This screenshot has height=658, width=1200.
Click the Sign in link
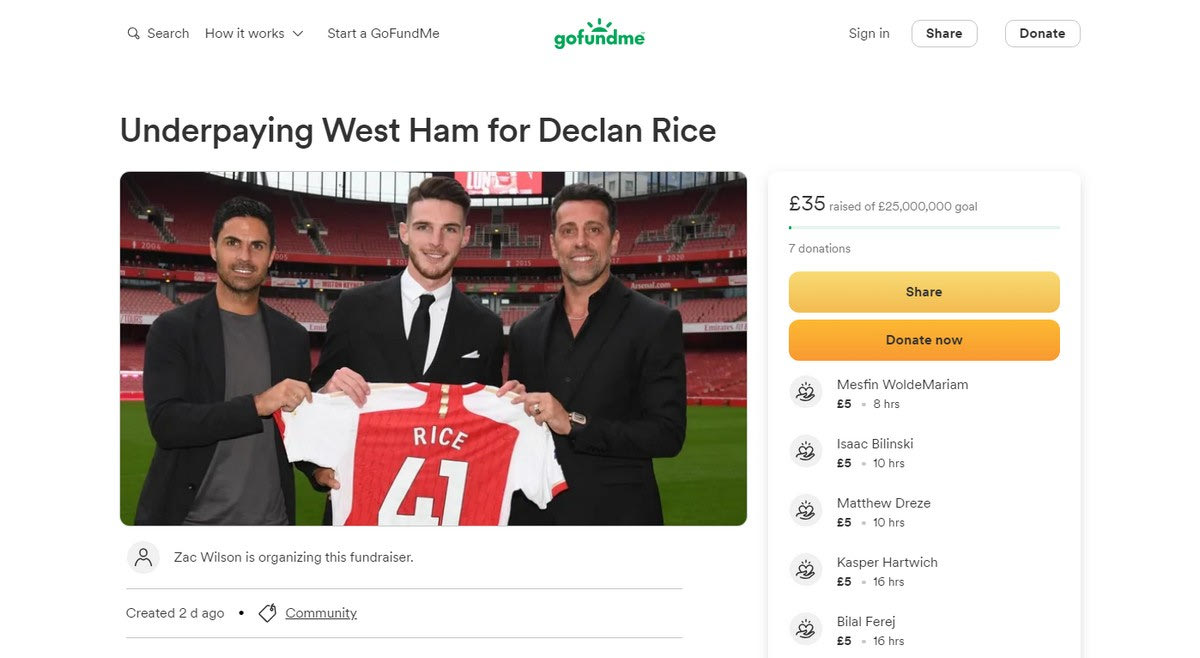[x=869, y=34]
